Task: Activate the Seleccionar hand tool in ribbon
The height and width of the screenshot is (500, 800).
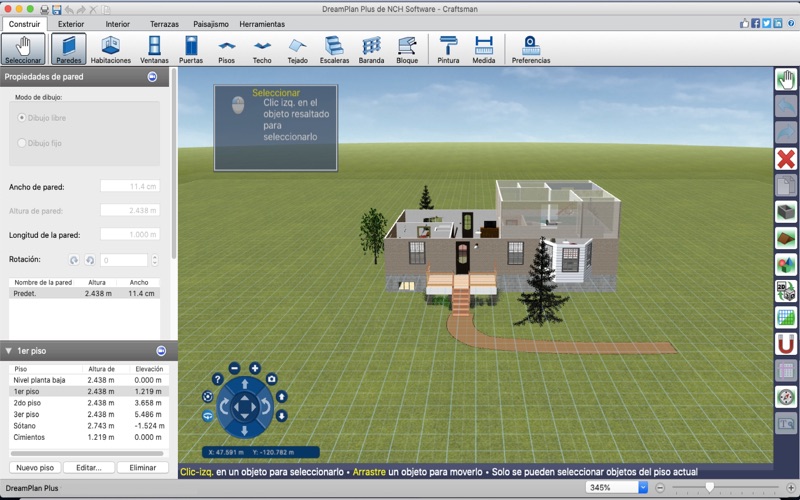Action: point(23,49)
